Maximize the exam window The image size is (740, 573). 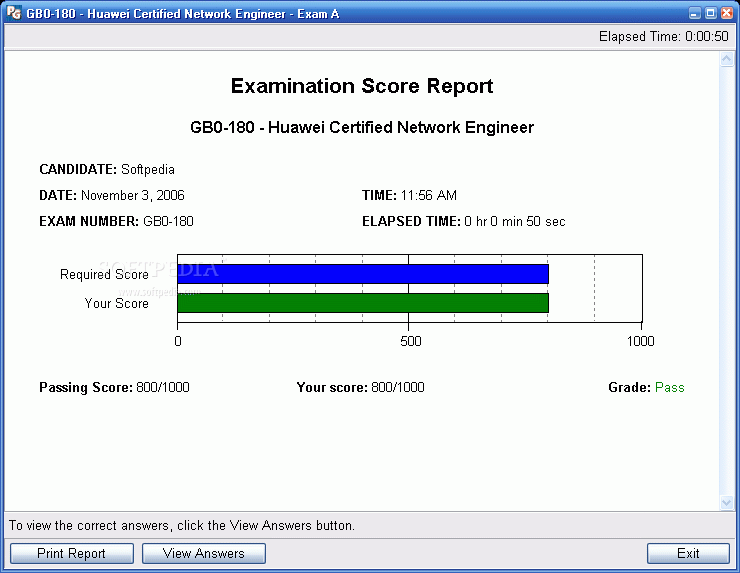710,13
